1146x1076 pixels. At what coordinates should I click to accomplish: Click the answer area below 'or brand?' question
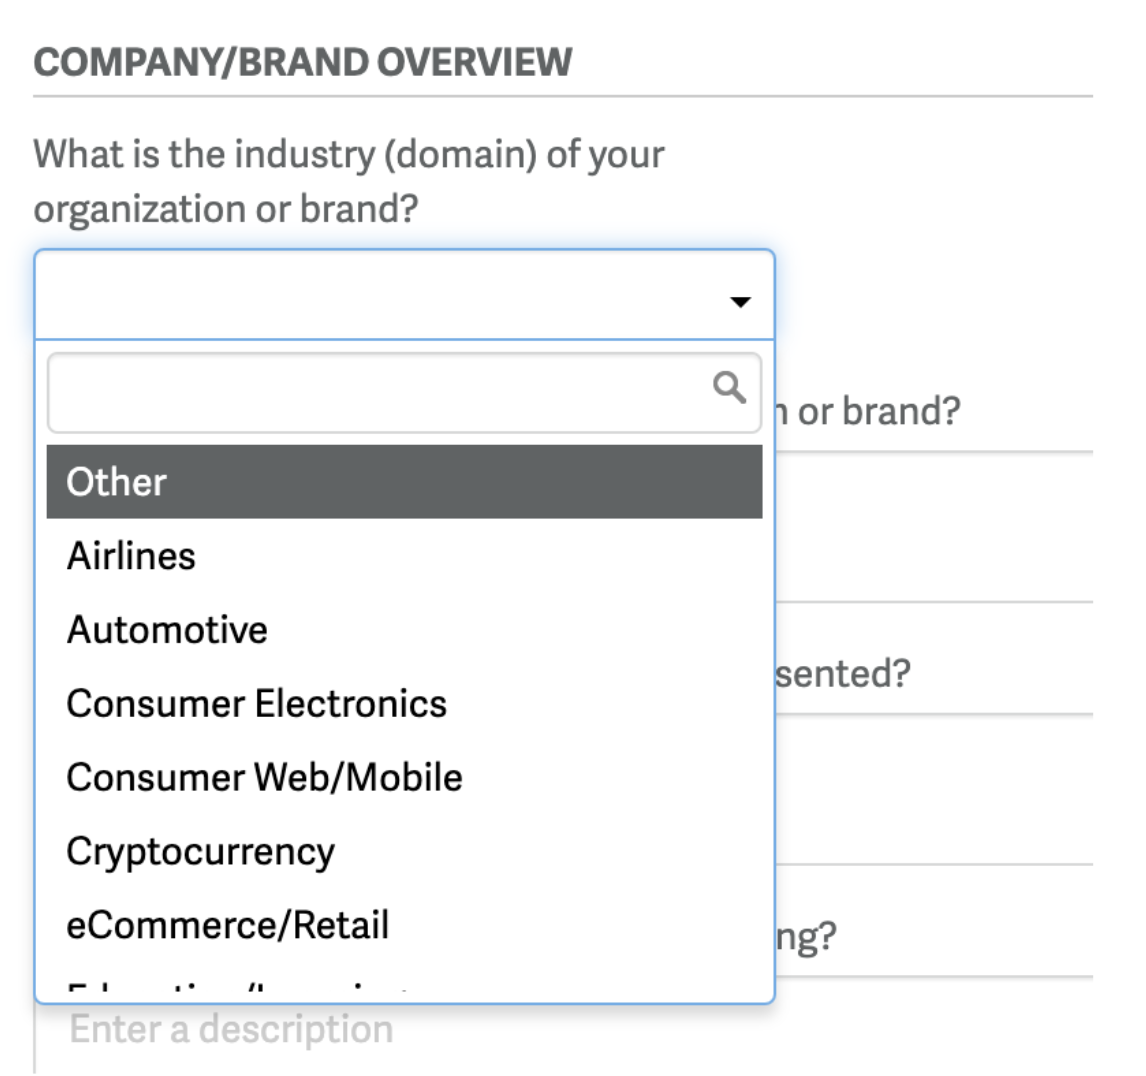coord(934,526)
